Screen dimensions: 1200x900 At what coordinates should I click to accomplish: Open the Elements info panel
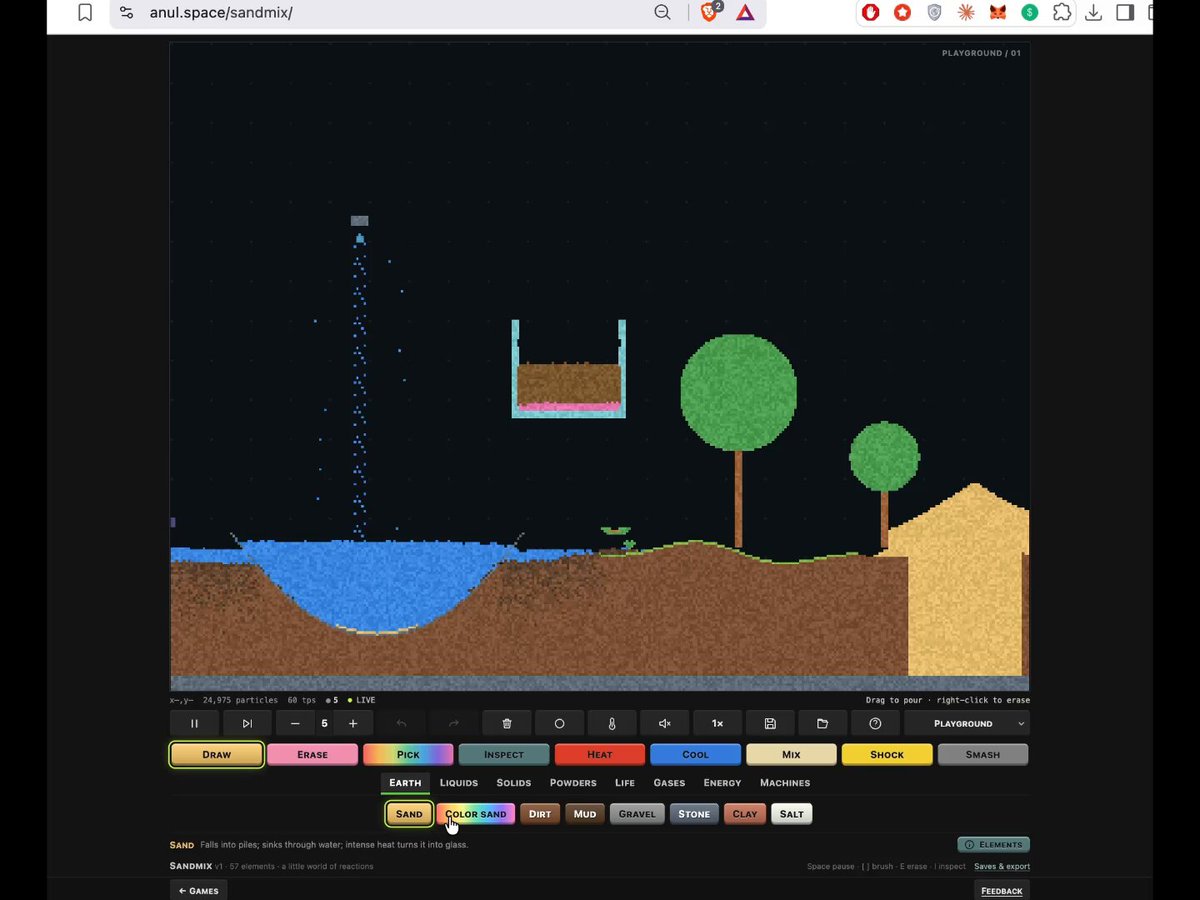[x=993, y=845]
